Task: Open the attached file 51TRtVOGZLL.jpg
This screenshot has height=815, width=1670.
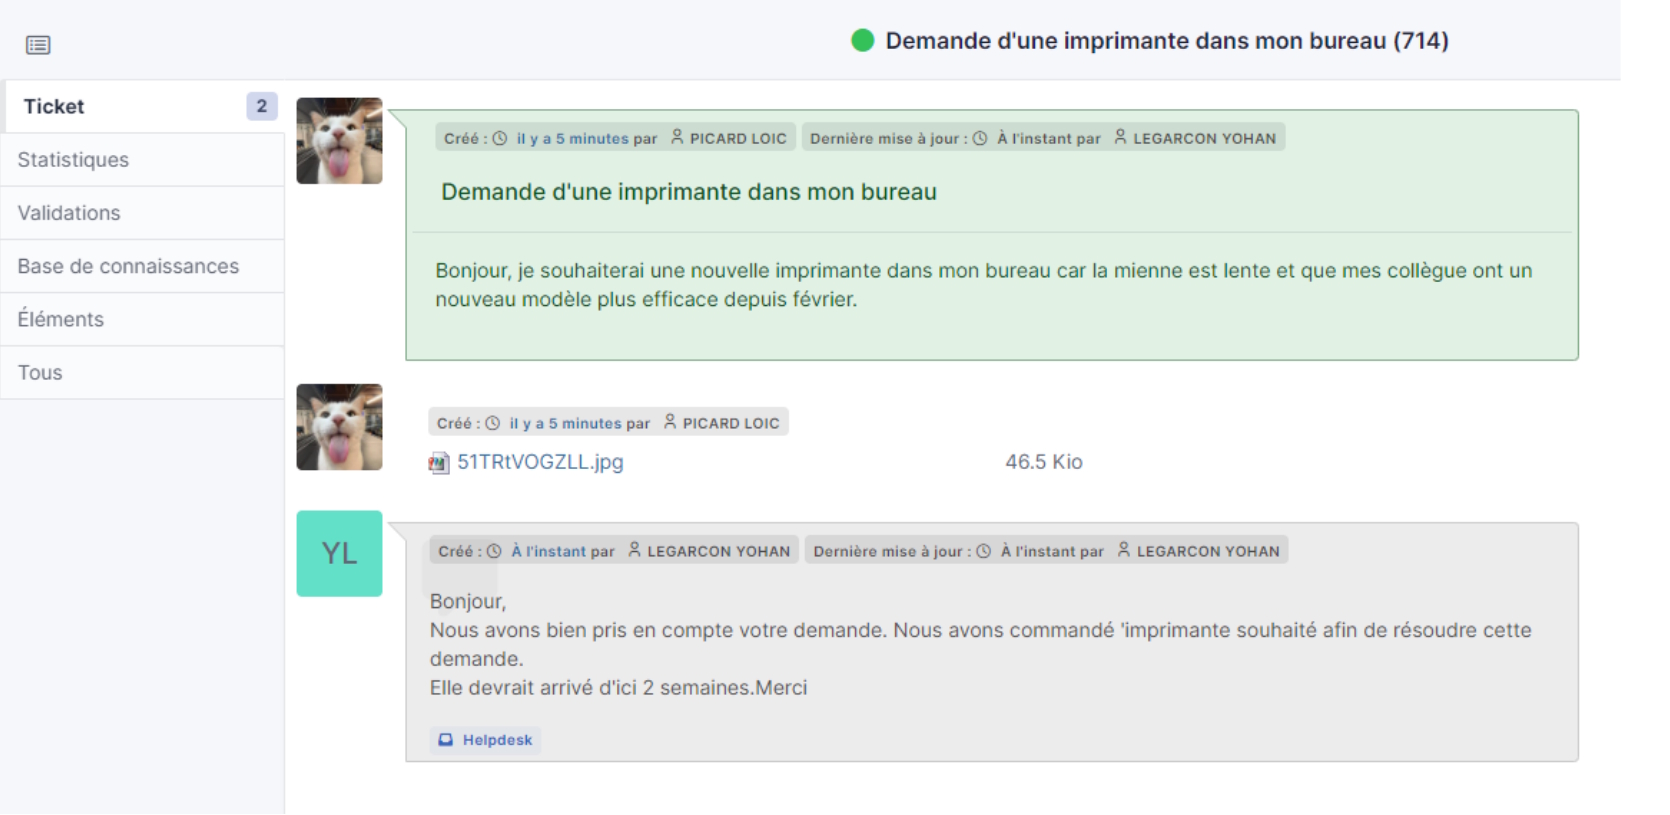Action: (x=540, y=462)
